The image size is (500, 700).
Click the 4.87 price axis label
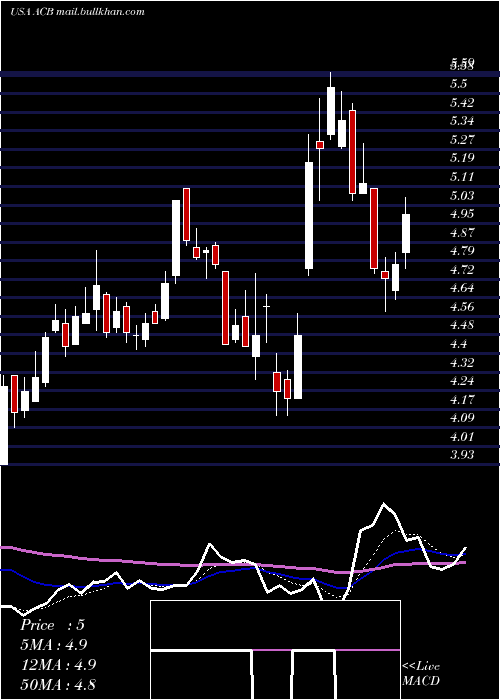click(x=462, y=233)
